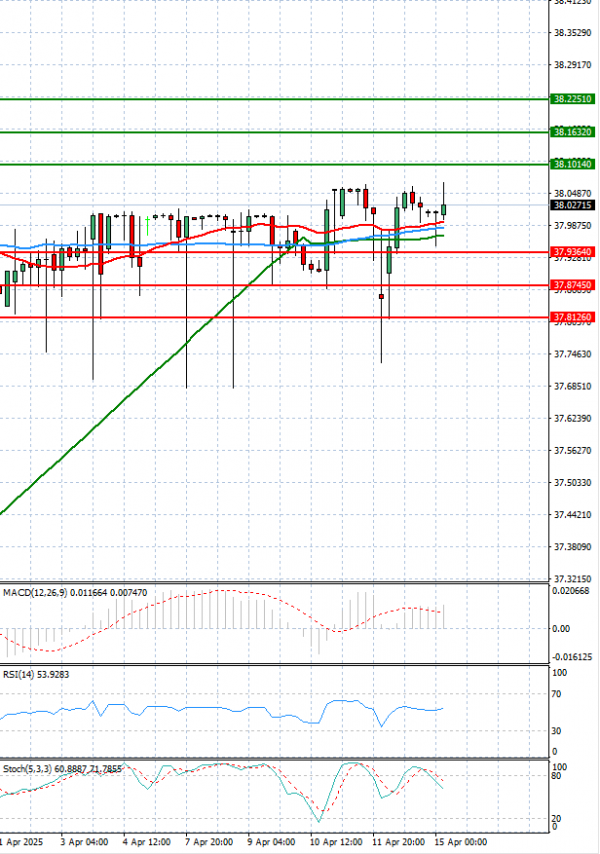Click the 38.16320 green price label
Screen dimensions: 600x854
pos(572,132)
